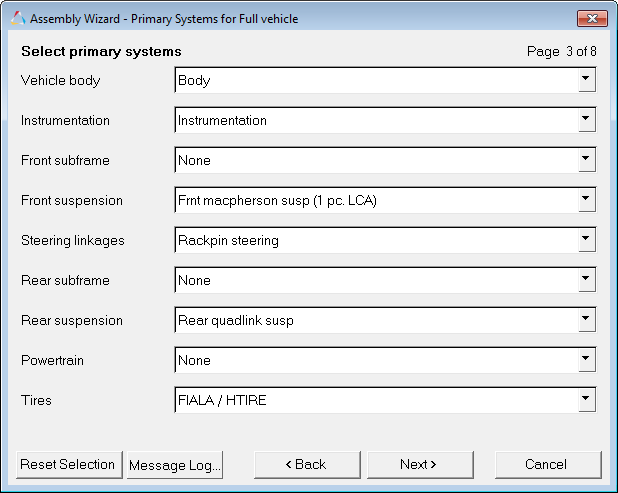Open the Front subframe dropdown
This screenshot has height=493, width=618.
[586, 160]
